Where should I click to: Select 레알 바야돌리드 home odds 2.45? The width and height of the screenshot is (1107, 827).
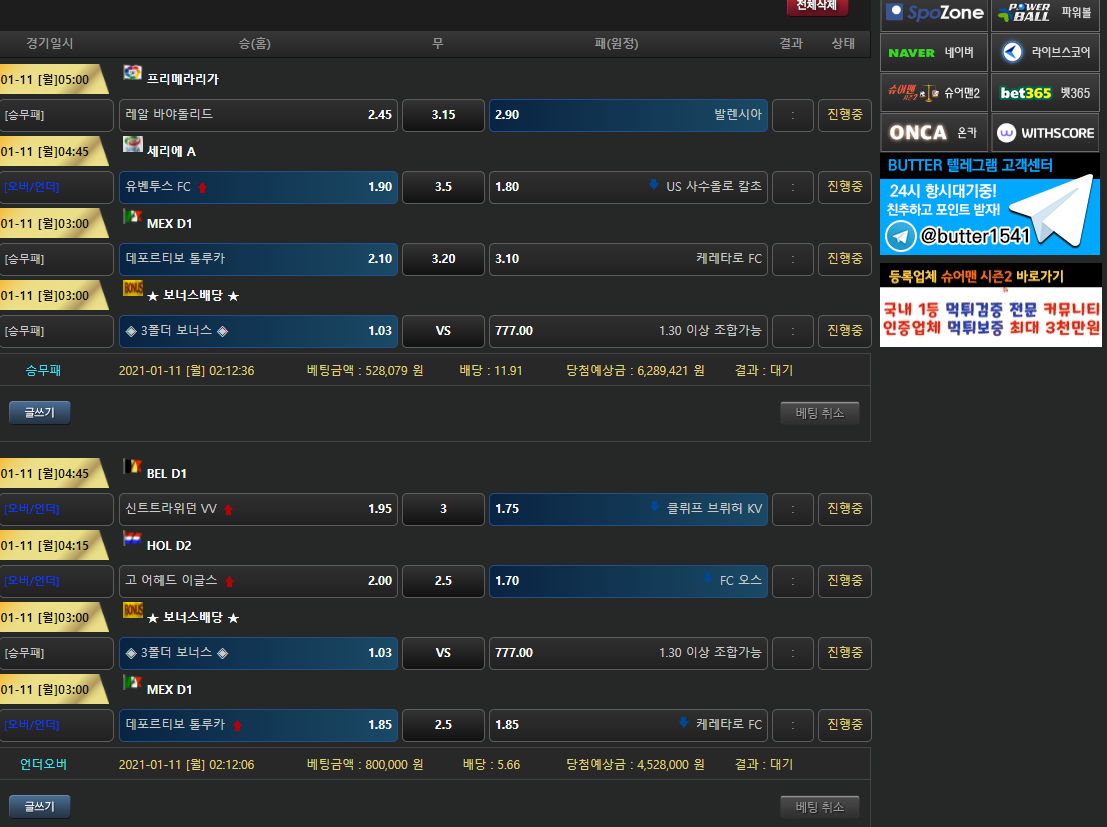click(258, 115)
